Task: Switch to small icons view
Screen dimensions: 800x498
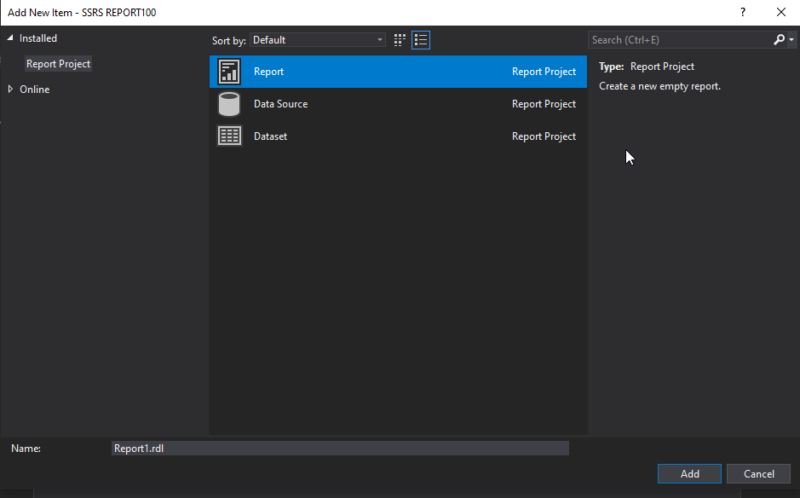Action: point(400,40)
